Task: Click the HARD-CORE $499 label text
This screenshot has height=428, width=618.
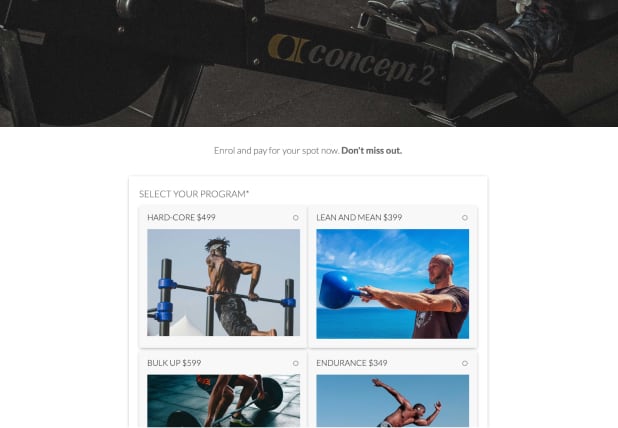Action: coord(181,217)
